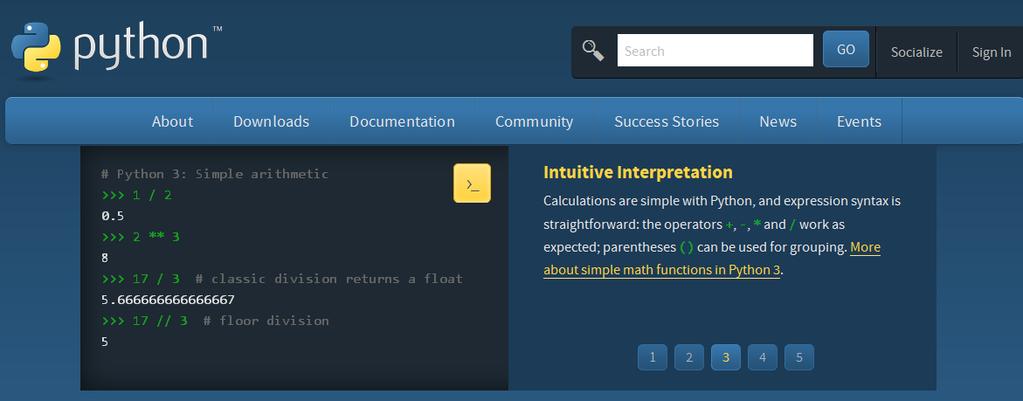Switch to slide 5
The width and height of the screenshot is (1023, 401).
point(799,357)
